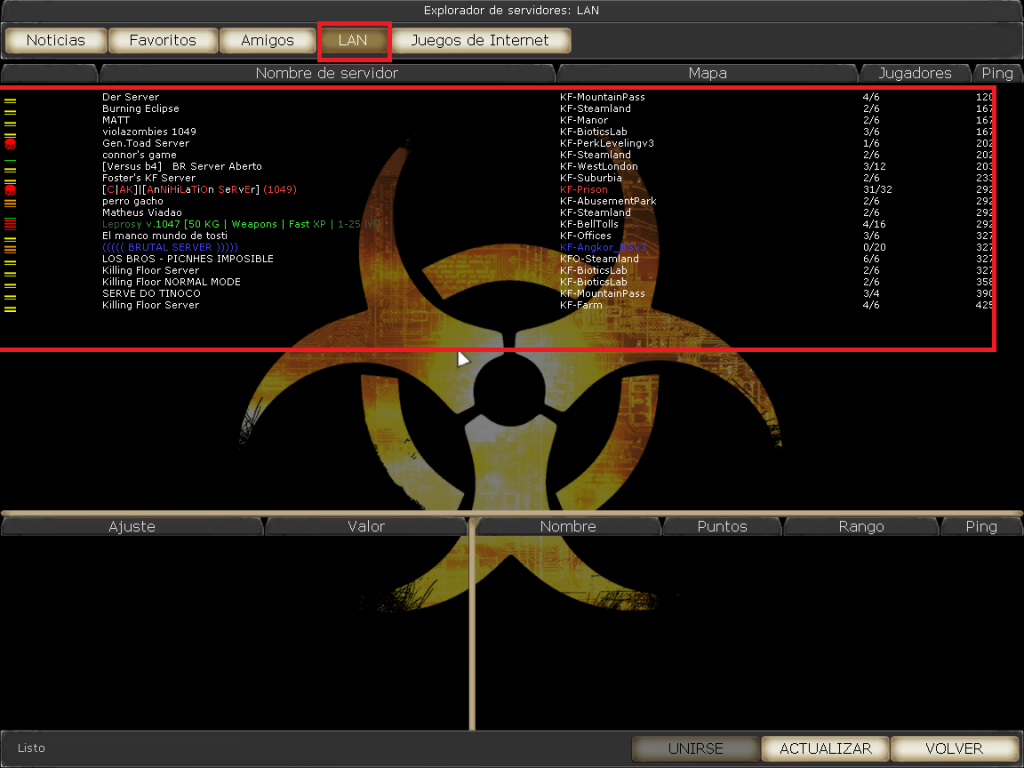Image resolution: width=1024 pixels, height=768 pixels.
Task: Click player count '31/32'
Action: pyautogui.click(x=878, y=189)
